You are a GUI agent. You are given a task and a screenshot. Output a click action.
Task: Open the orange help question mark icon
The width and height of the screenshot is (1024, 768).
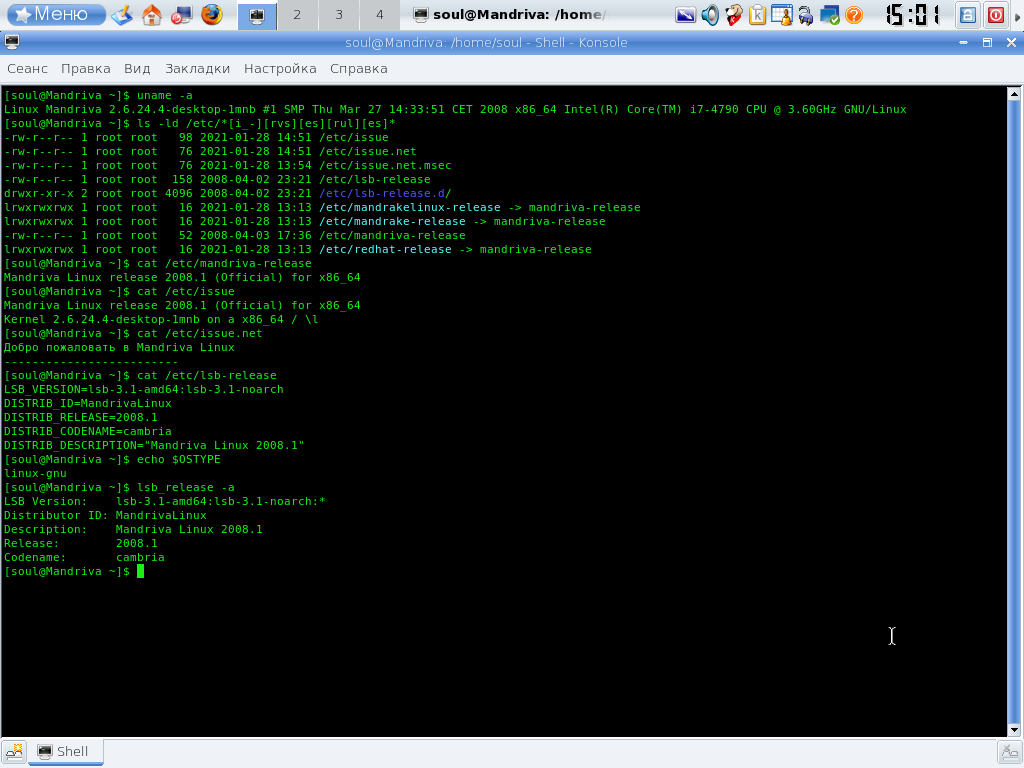pyautogui.click(x=854, y=15)
